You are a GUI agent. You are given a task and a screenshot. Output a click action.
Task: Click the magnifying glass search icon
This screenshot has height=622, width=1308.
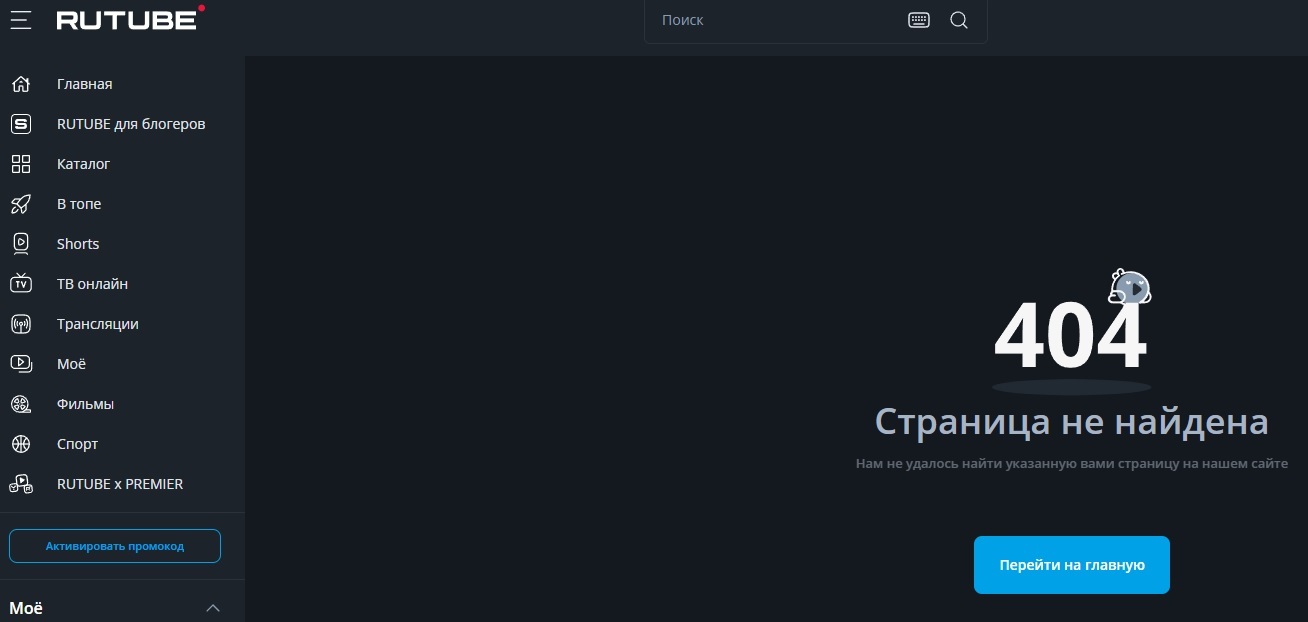[959, 20]
